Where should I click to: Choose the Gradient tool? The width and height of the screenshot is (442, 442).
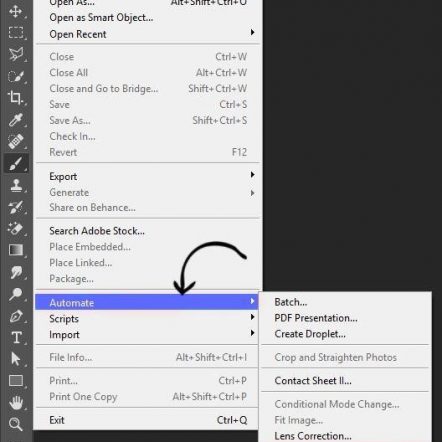click(x=16, y=250)
